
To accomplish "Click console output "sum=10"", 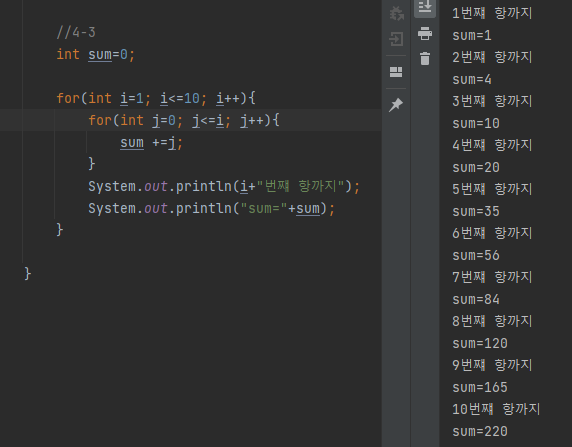I will pyautogui.click(x=476, y=124).
